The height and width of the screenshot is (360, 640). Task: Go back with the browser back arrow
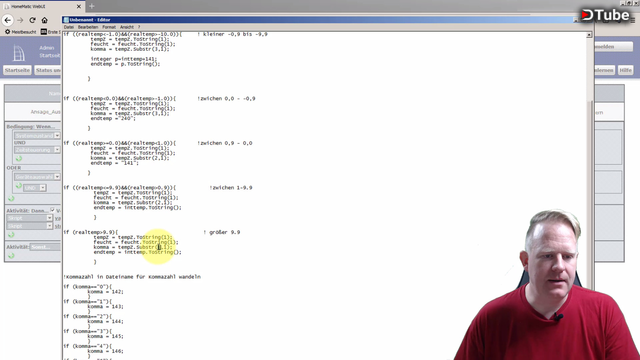tap(7, 20)
